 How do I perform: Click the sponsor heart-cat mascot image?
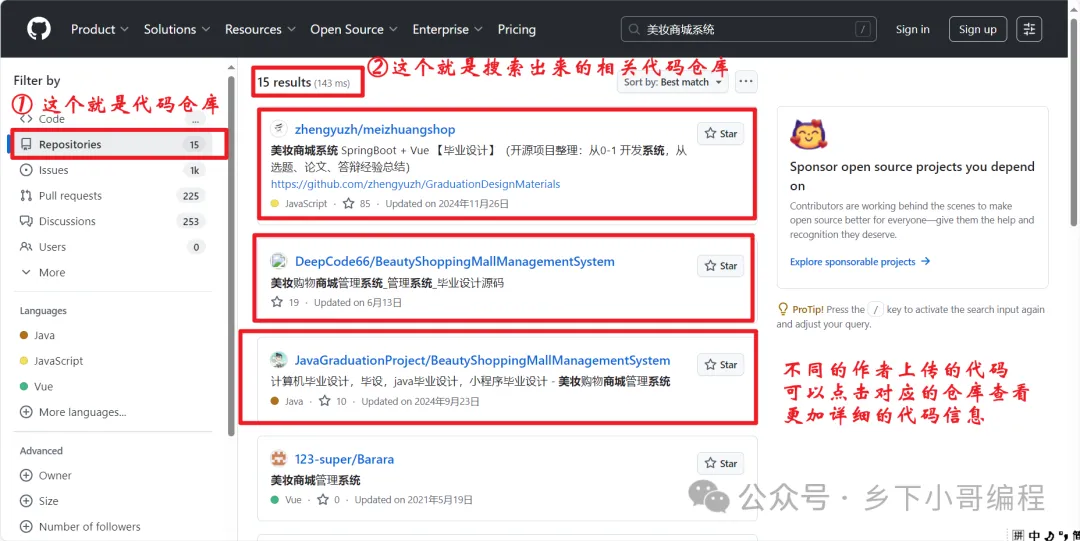[x=807, y=135]
